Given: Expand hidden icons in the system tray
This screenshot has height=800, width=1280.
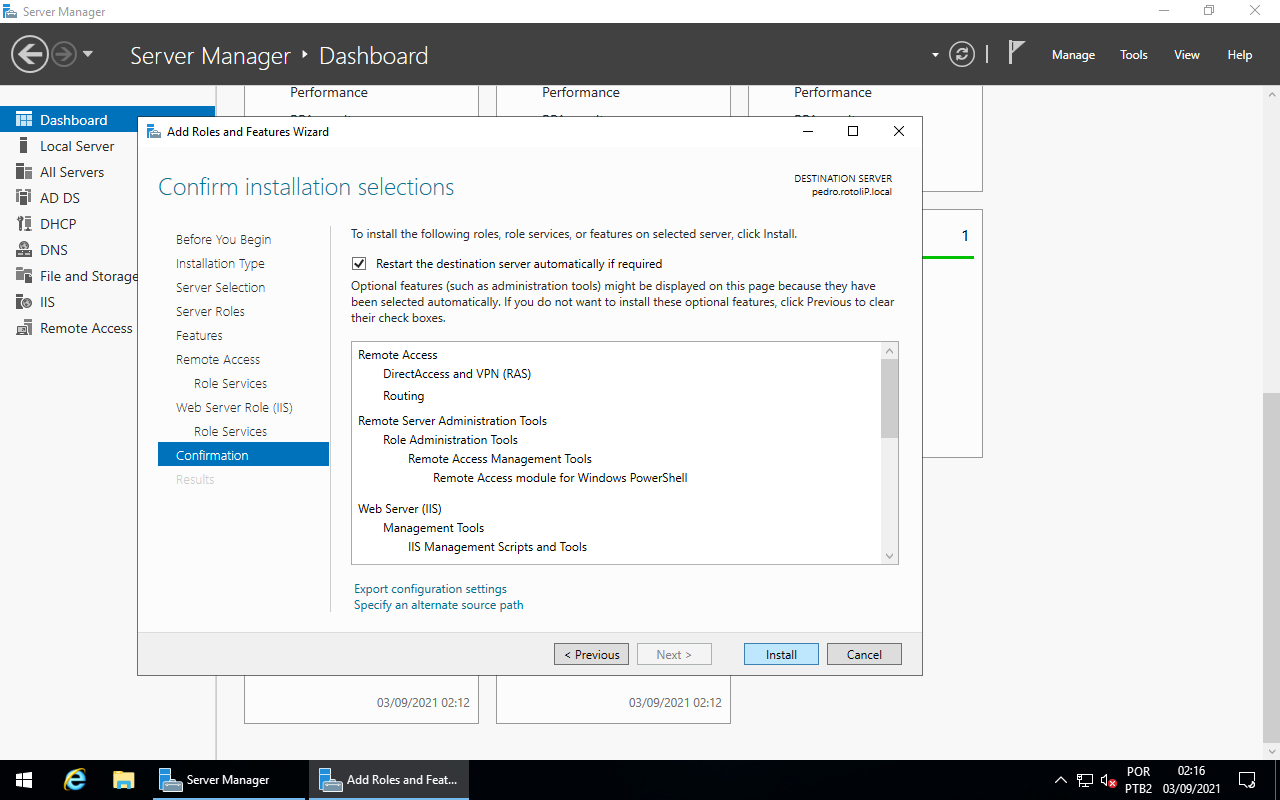Looking at the screenshot, I should point(1060,779).
